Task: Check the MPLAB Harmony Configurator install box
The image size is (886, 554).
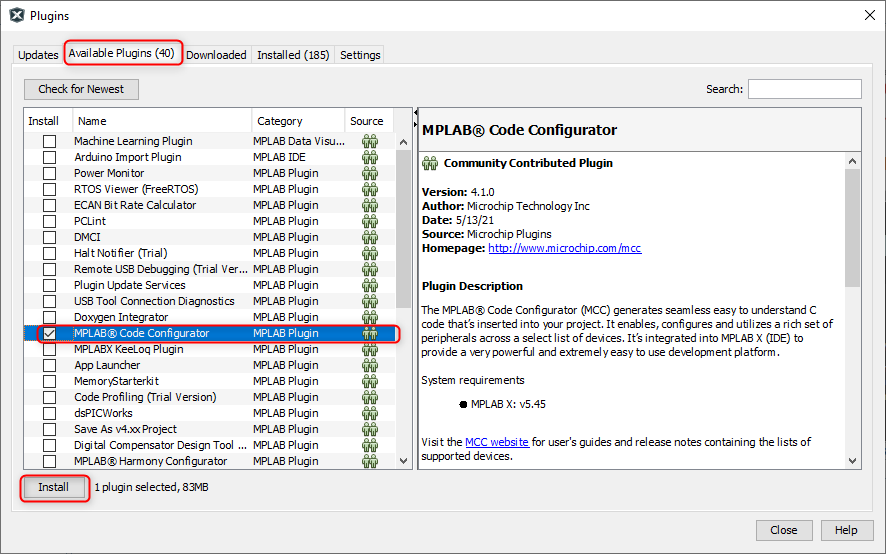Action: coord(49,461)
